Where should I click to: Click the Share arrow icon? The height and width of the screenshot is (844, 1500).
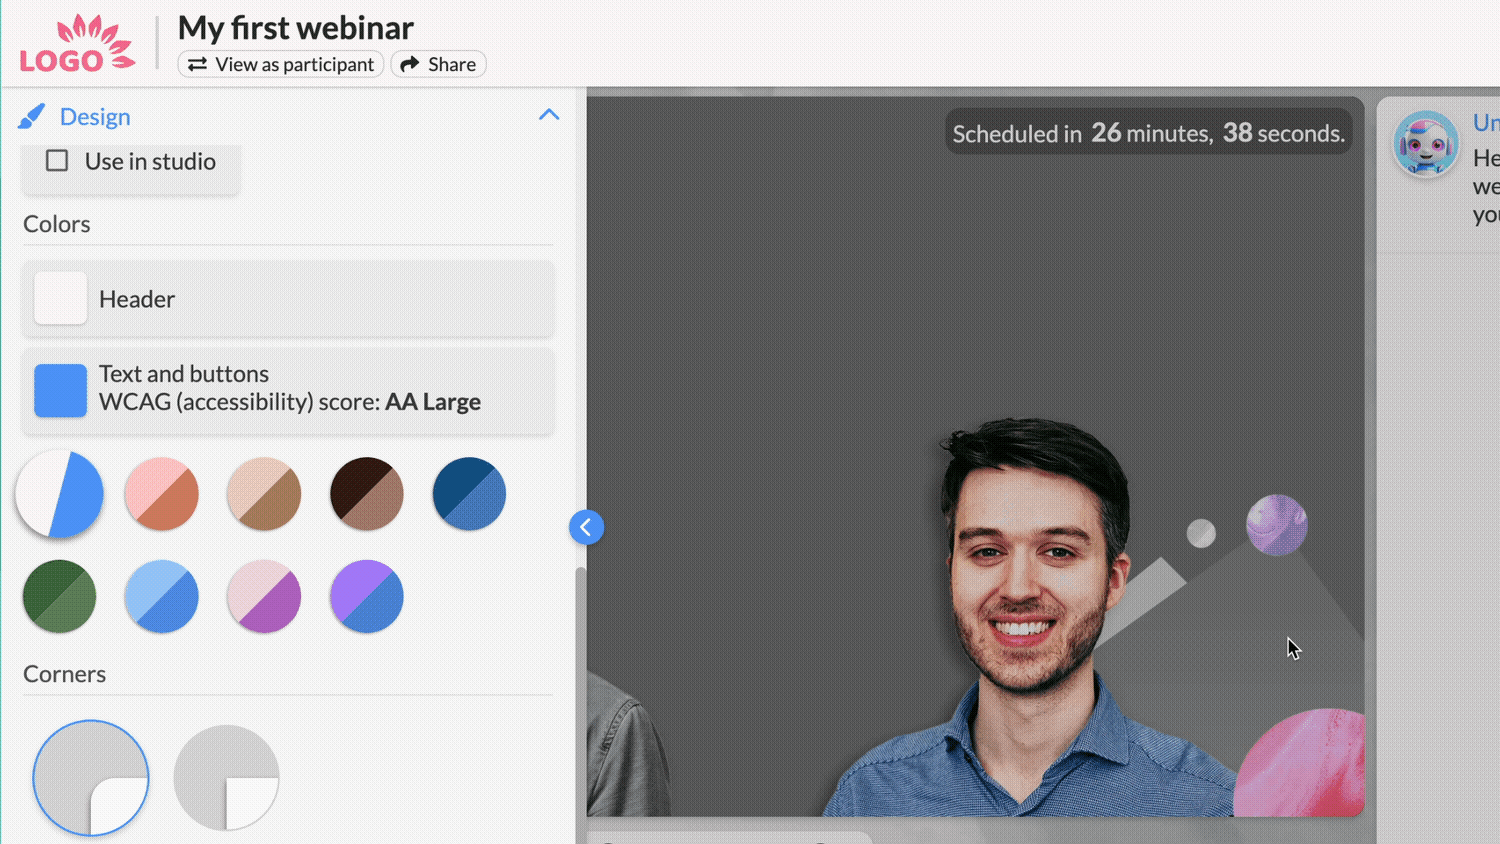tap(410, 64)
